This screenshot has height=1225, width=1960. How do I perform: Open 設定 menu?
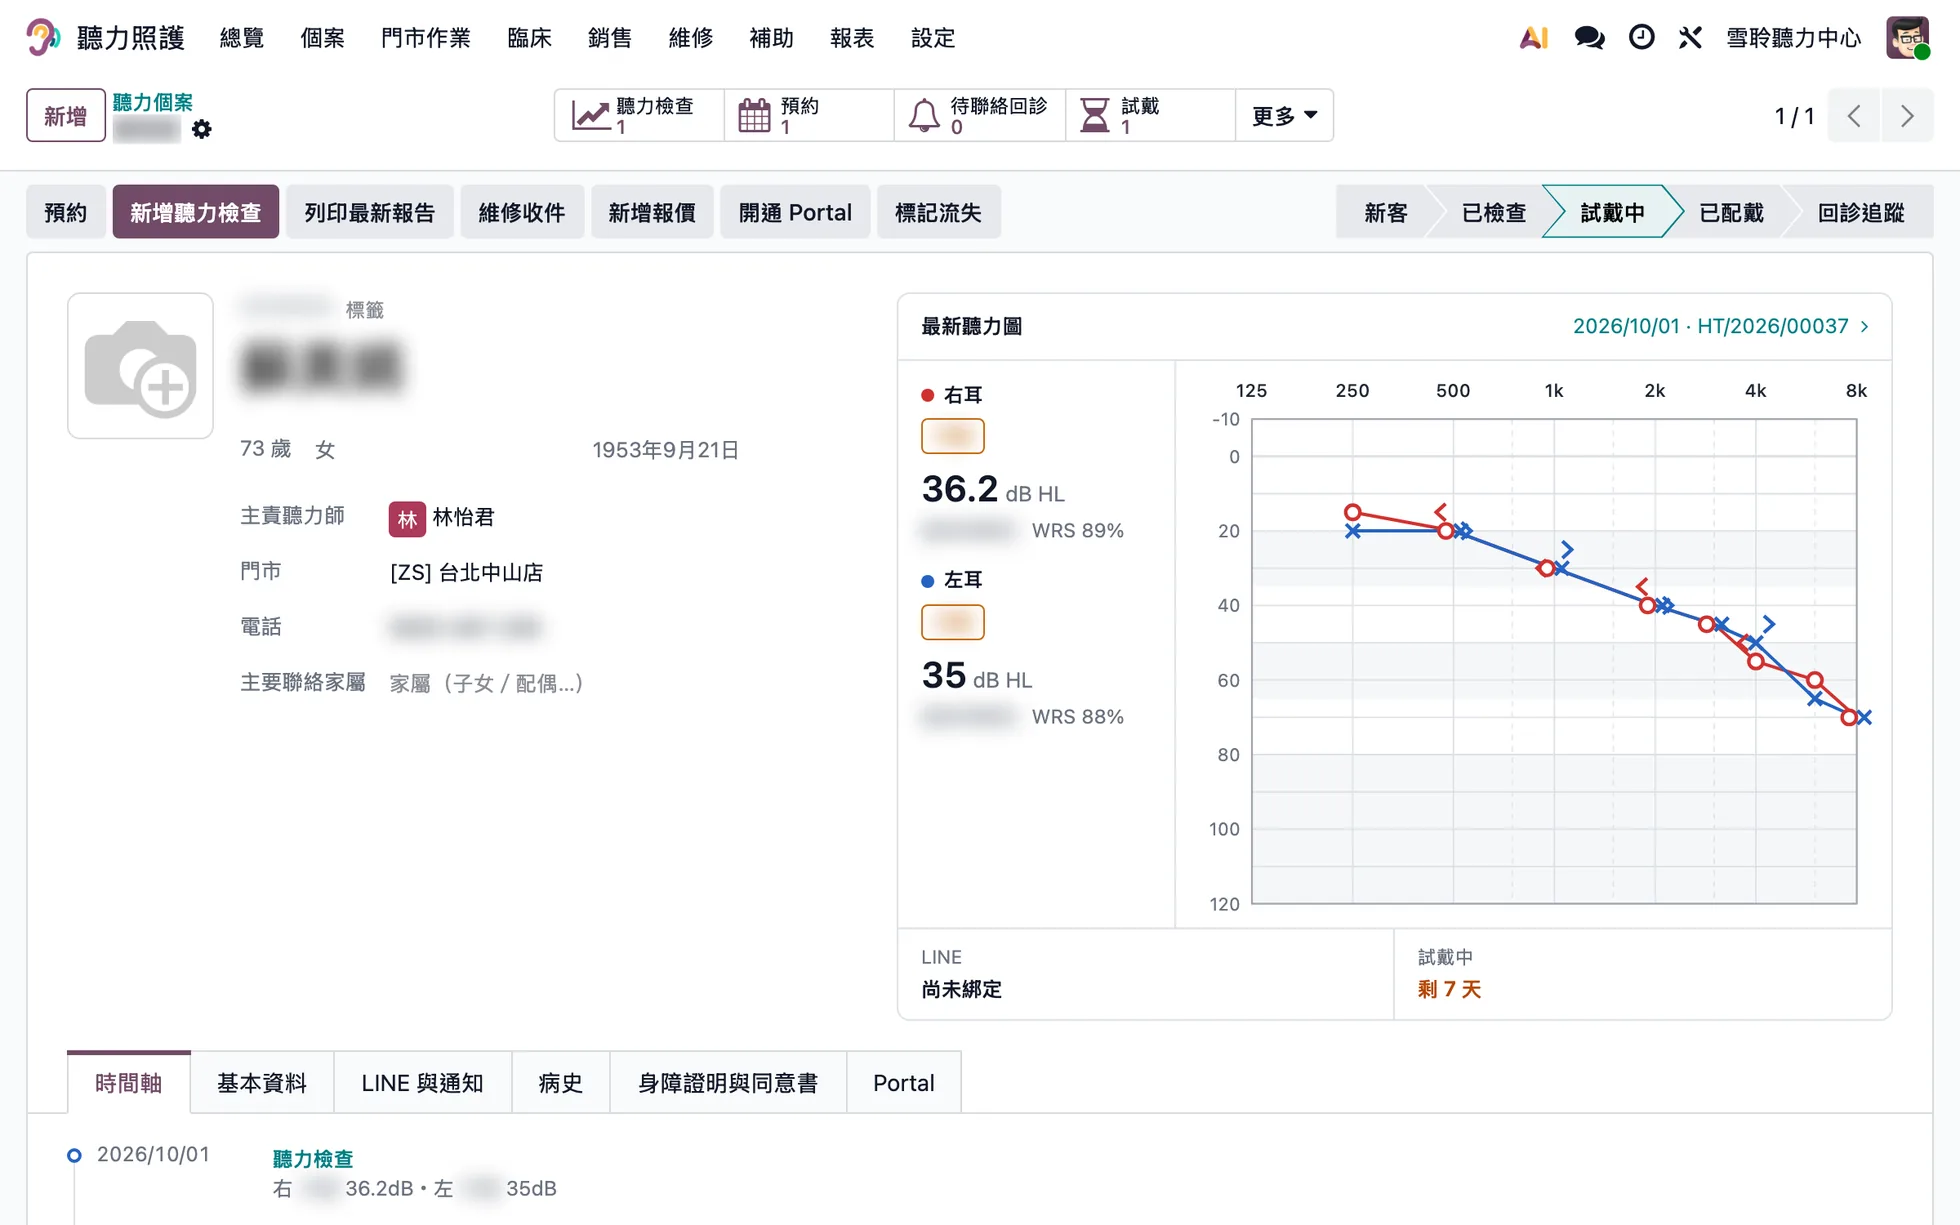coord(933,38)
